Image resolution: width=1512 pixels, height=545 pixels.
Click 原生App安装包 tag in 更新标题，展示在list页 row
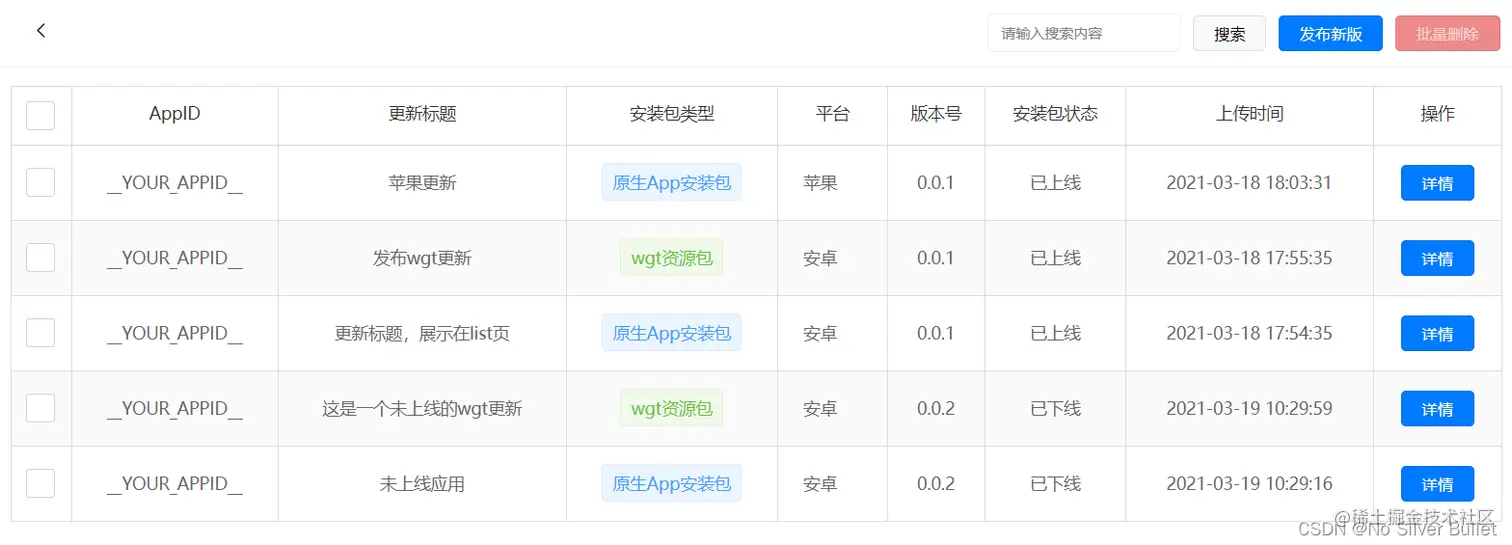click(x=672, y=333)
